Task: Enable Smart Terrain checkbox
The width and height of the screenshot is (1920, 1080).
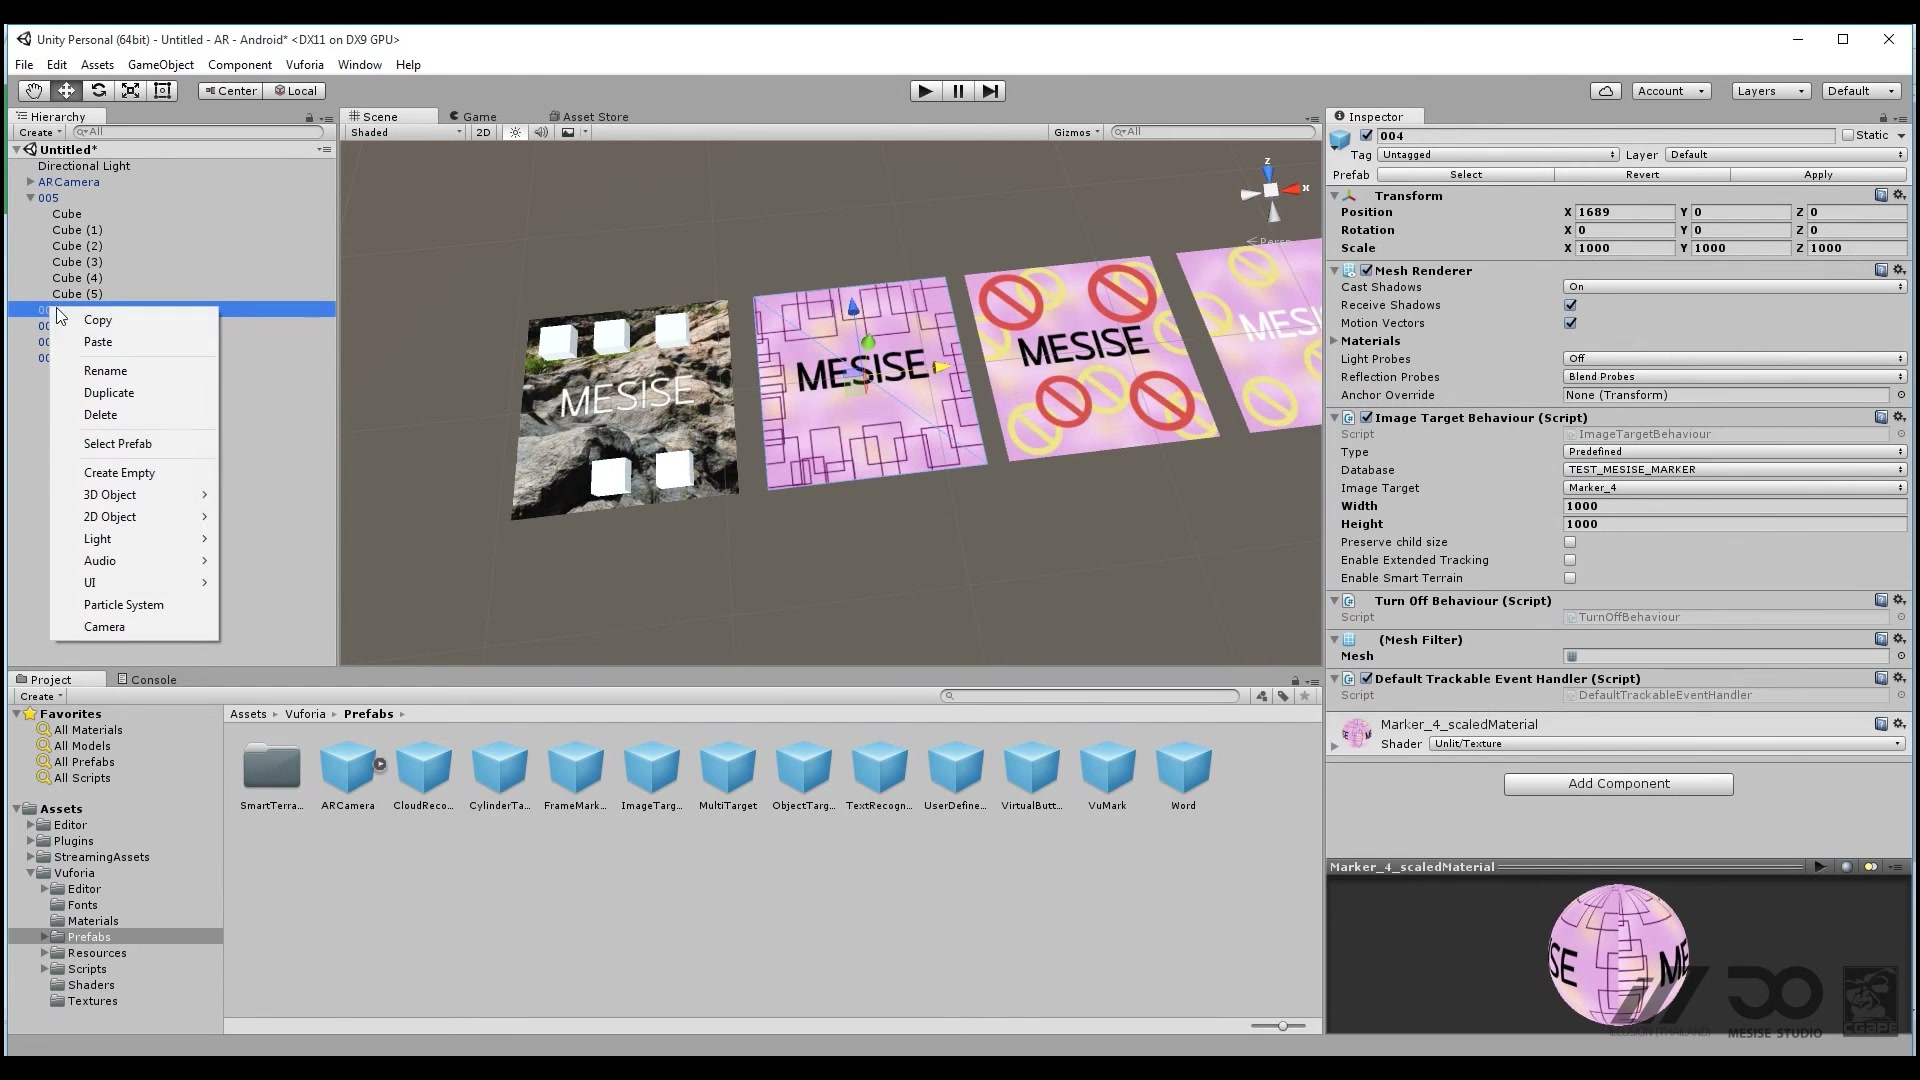Action: click(1570, 578)
